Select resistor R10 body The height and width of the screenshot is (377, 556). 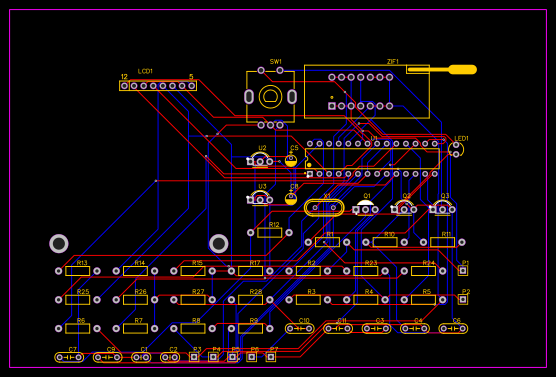pyautogui.click(x=385, y=242)
